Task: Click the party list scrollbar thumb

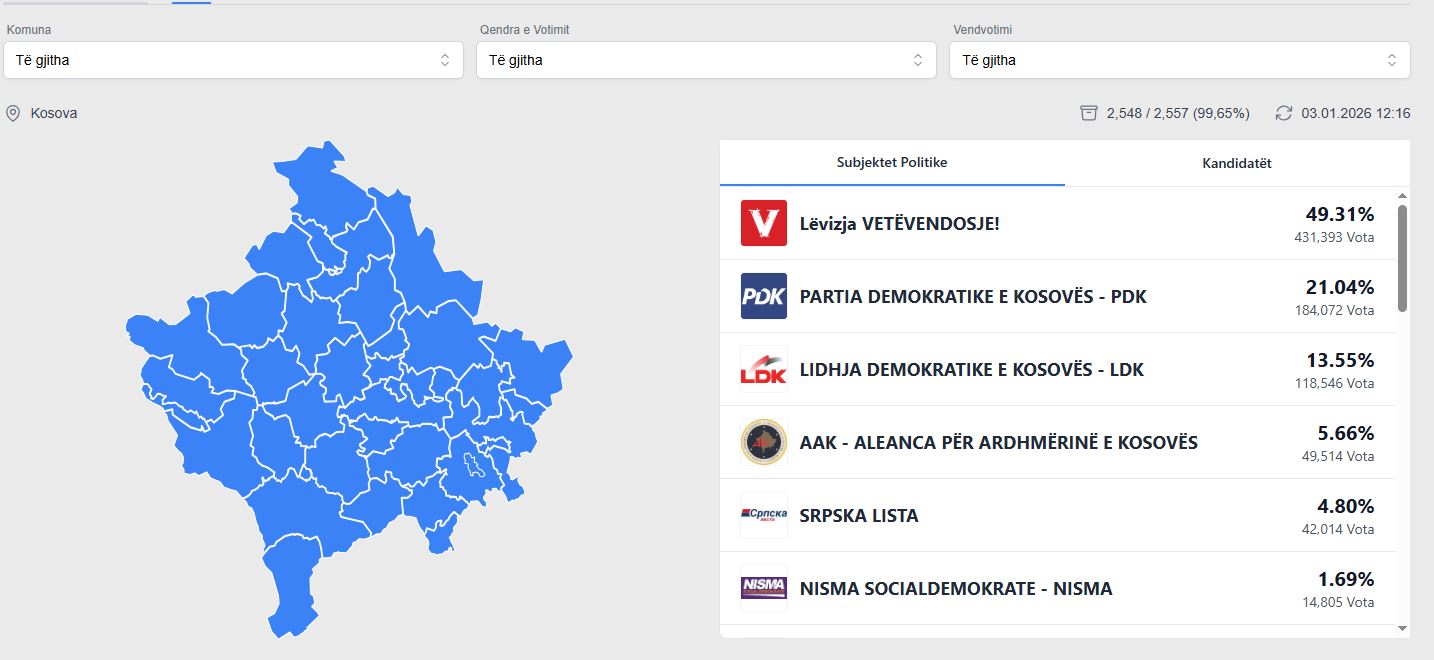Action: 1402,257
